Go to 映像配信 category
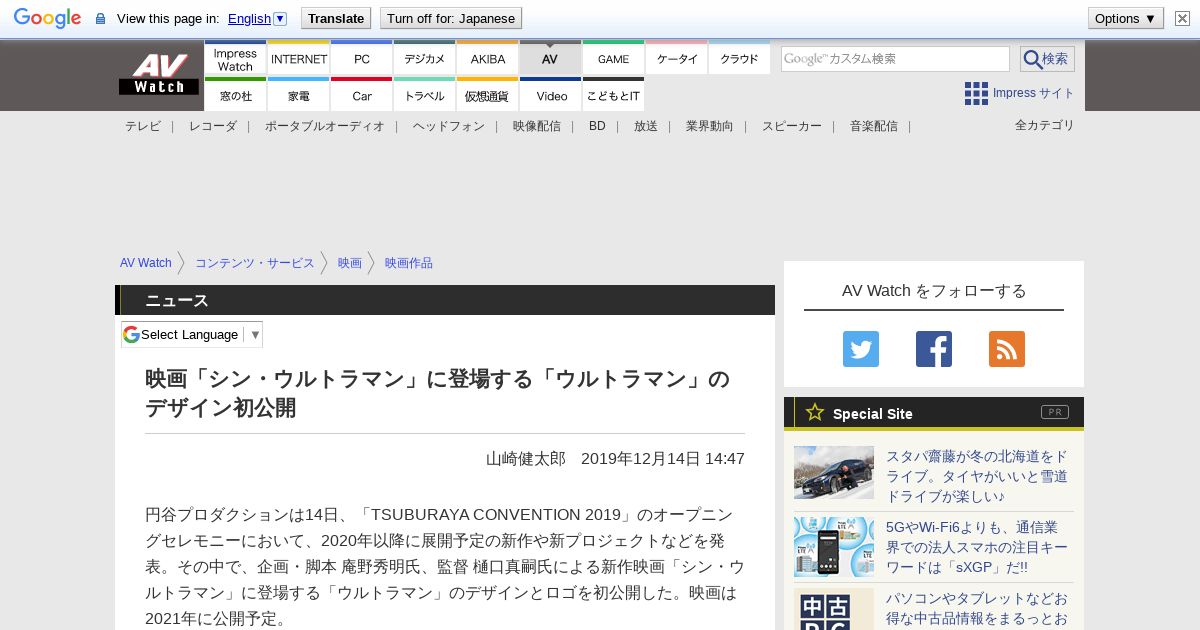1200x630 pixels. click(x=537, y=126)
